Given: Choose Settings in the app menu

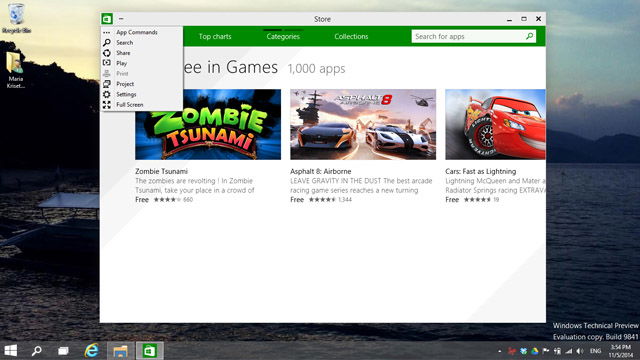Looking at the screenshot, I should (x=126, y=94).
